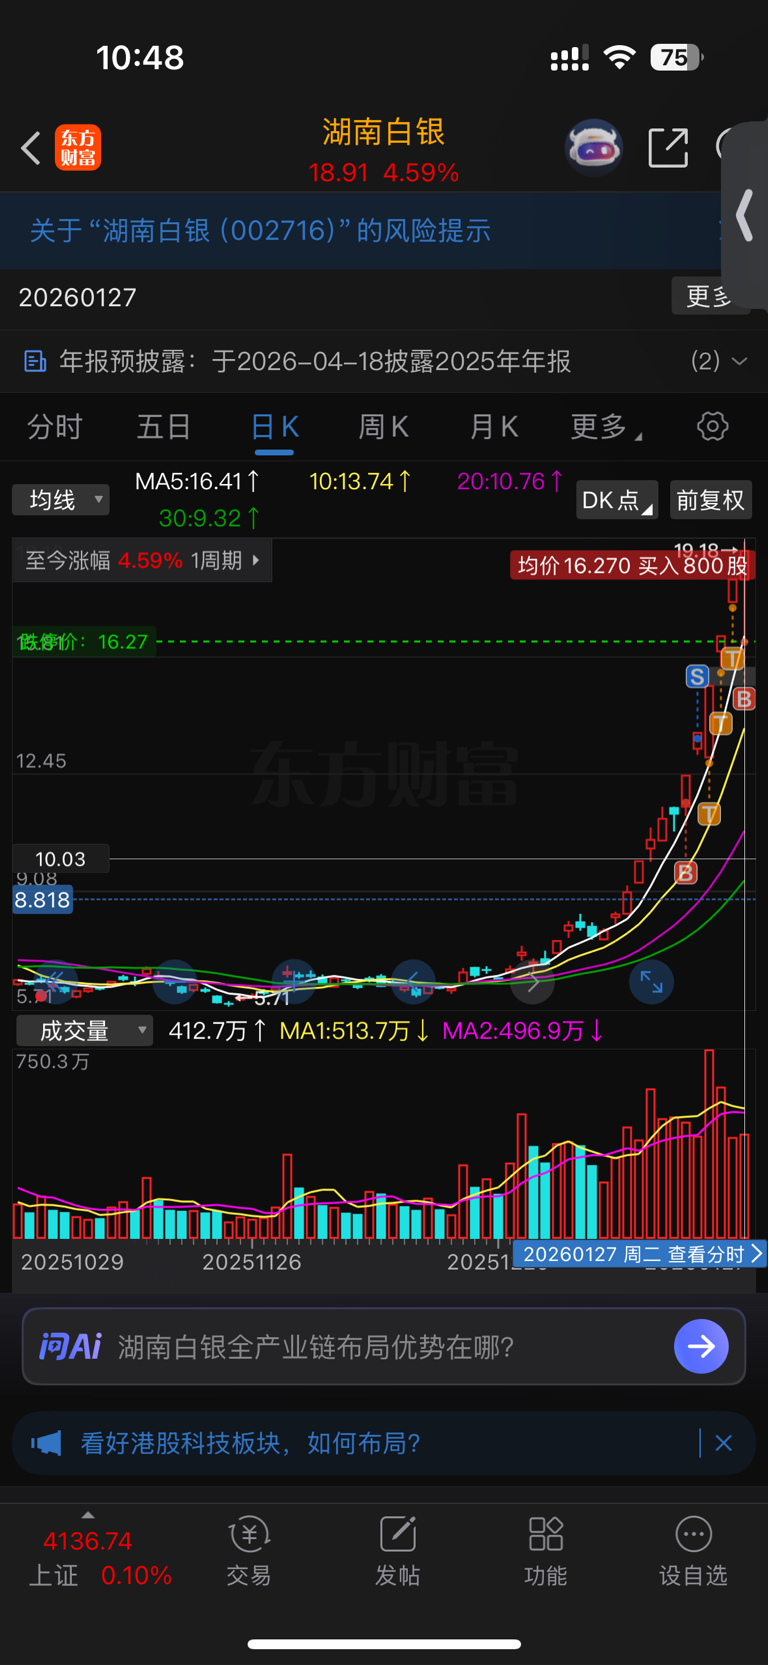
Task: Open 湖南白银 risk warning notice
Action: pyautogui.click(x=260, y=231)
